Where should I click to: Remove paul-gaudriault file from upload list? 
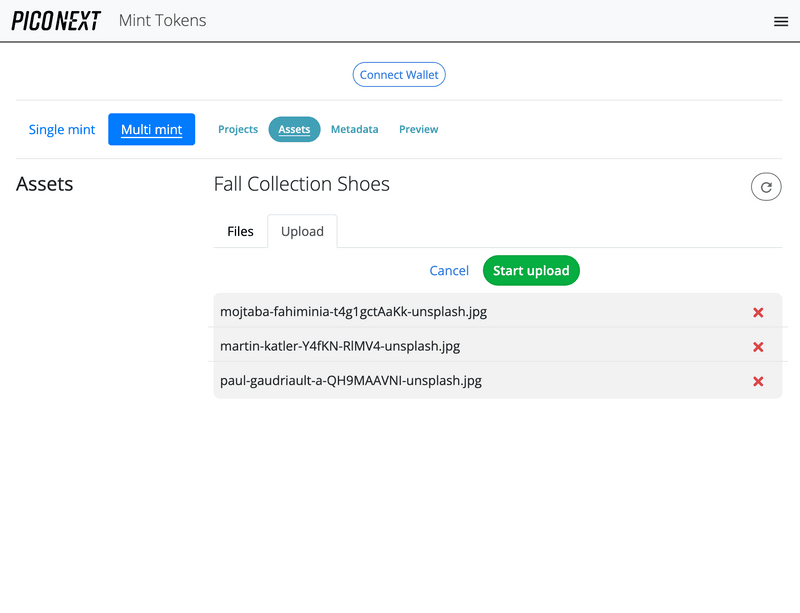[758, 381]
